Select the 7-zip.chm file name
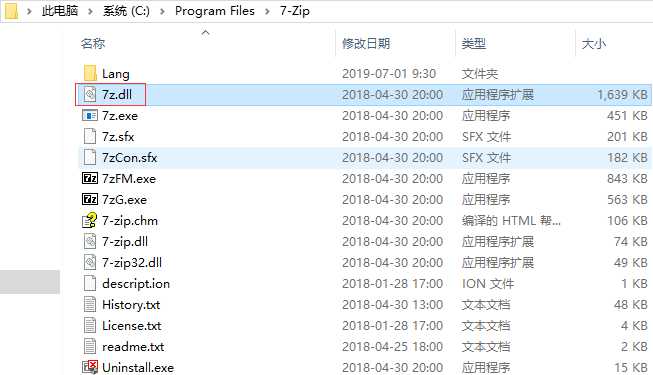 click(130, 220)
